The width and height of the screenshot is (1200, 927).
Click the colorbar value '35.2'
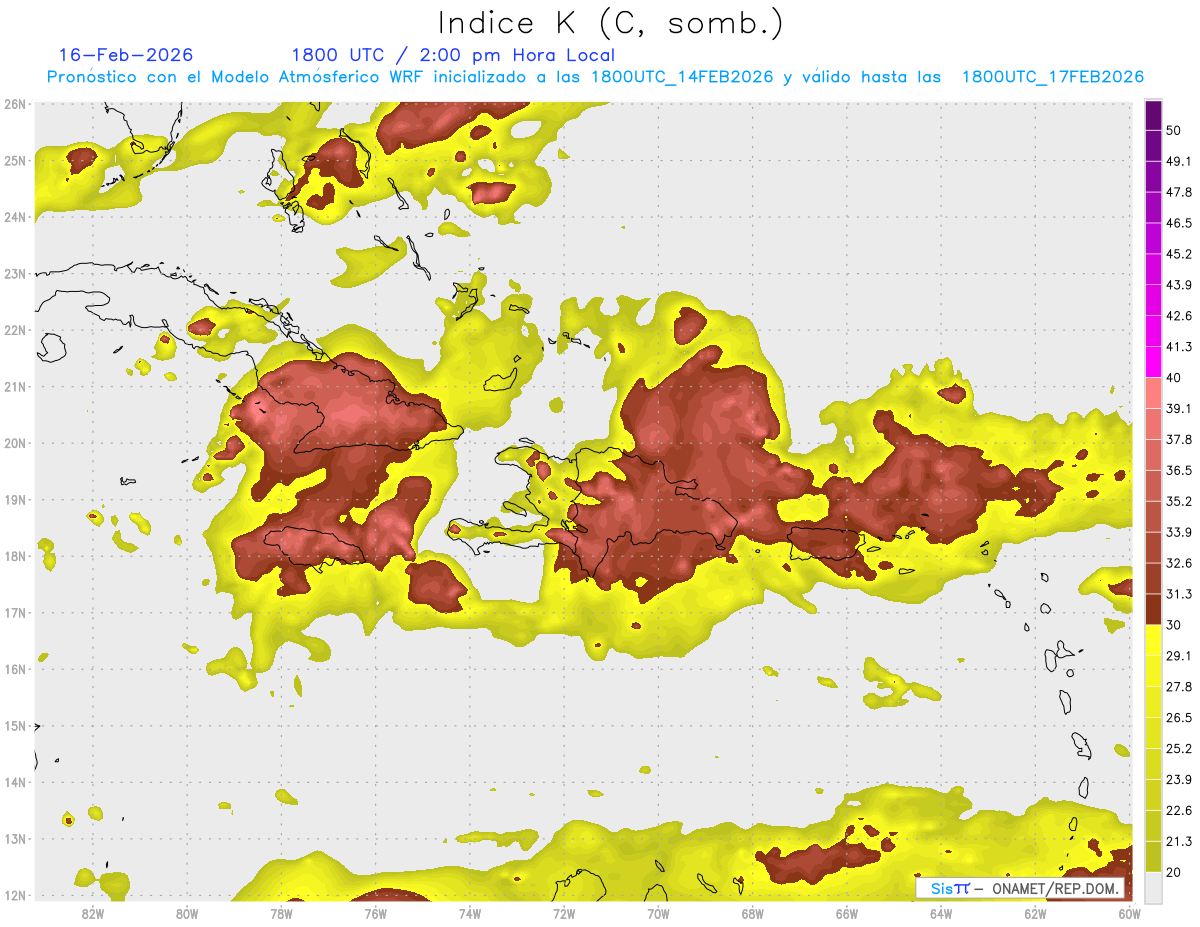point(1179,501)
